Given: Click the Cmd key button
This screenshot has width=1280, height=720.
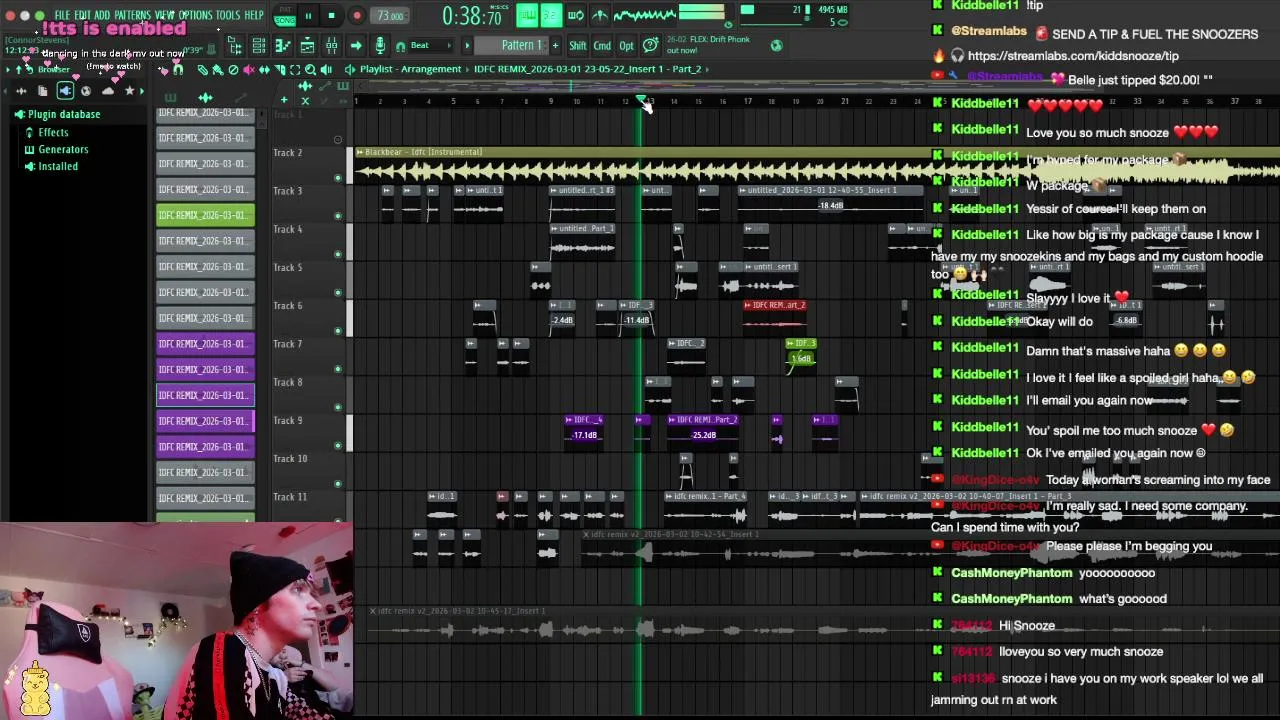Looking at the screenshot, I should click(602, 45).
